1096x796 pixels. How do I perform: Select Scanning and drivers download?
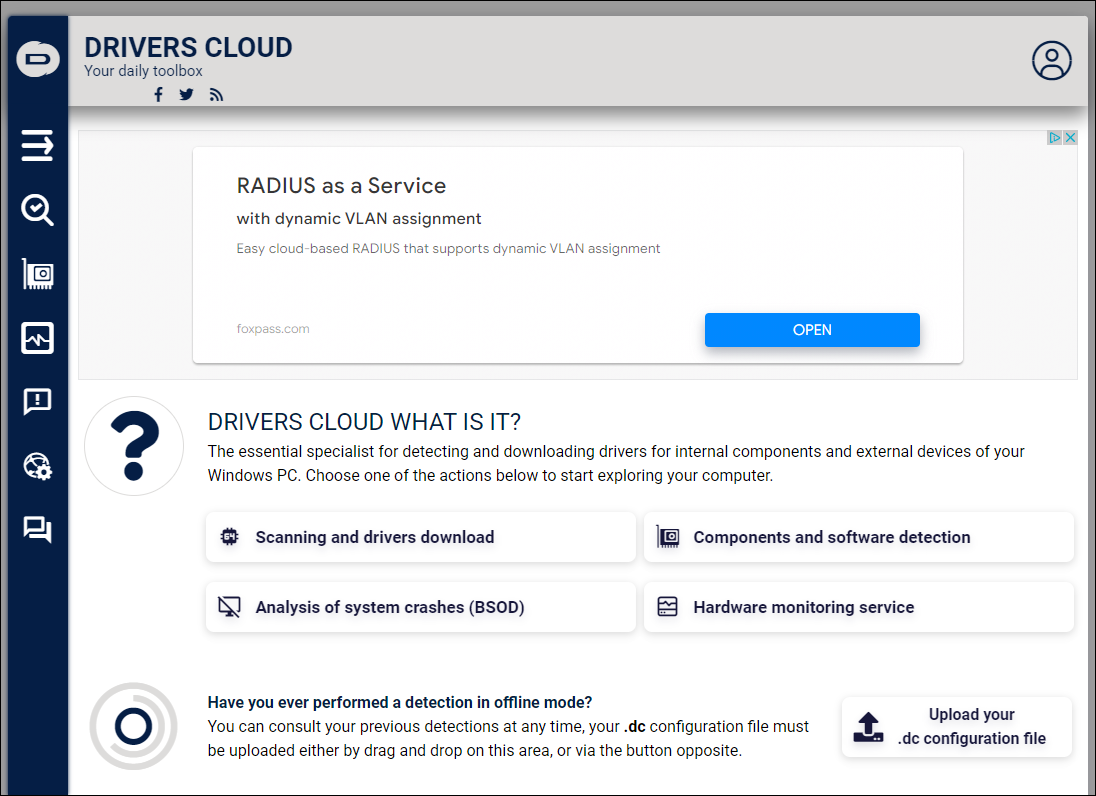pos(420,537)
